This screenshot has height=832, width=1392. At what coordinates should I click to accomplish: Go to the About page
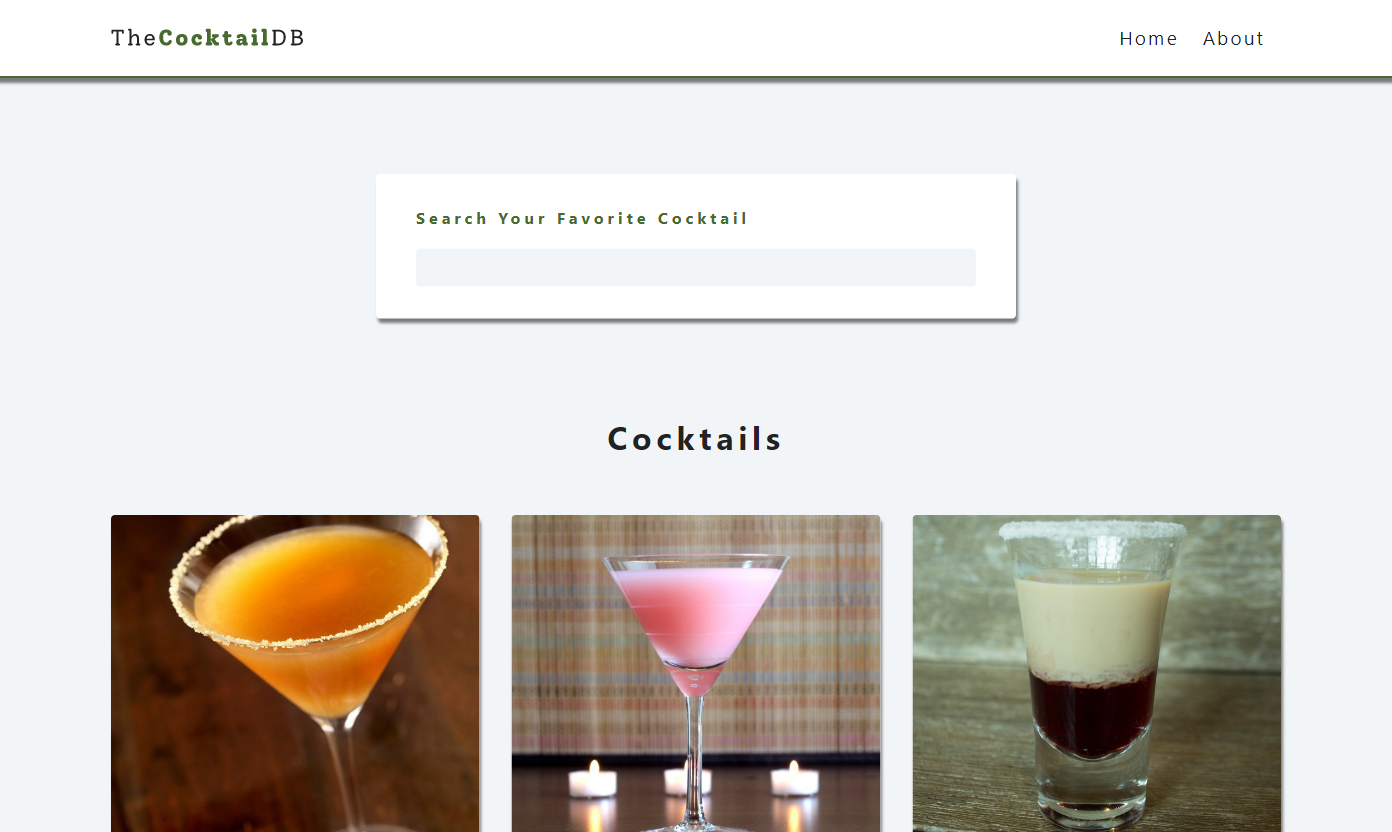click(x=1233, y=38)
